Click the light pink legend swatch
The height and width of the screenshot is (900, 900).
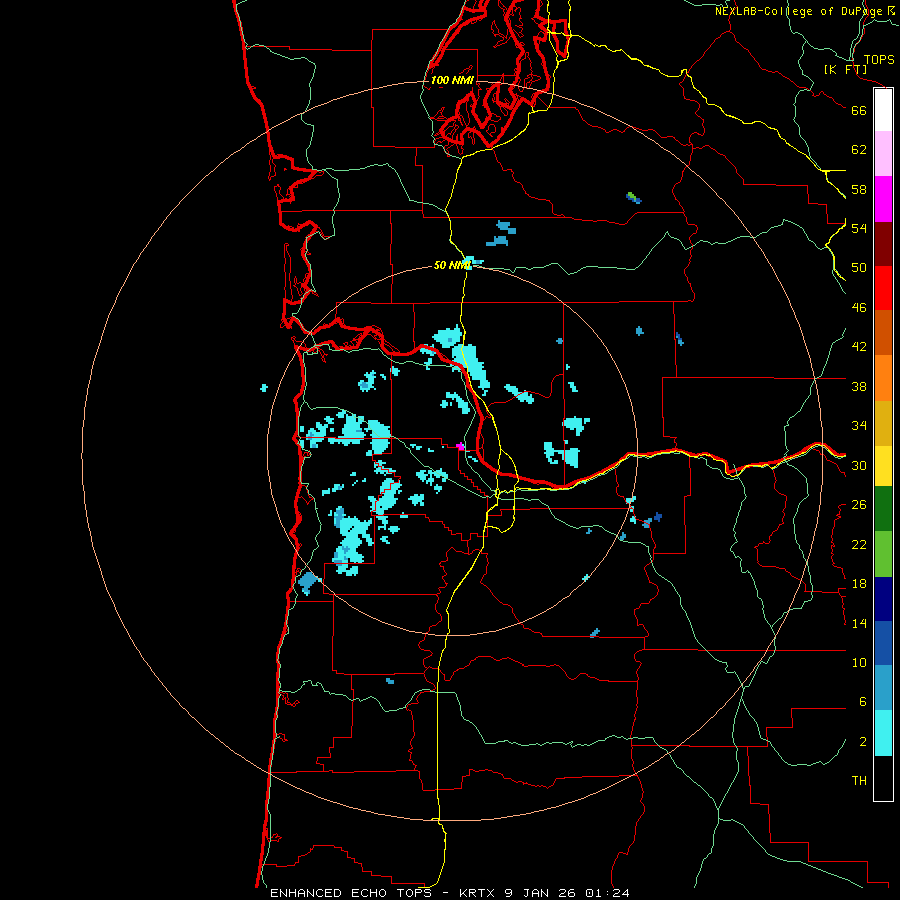tap(883, 154)
